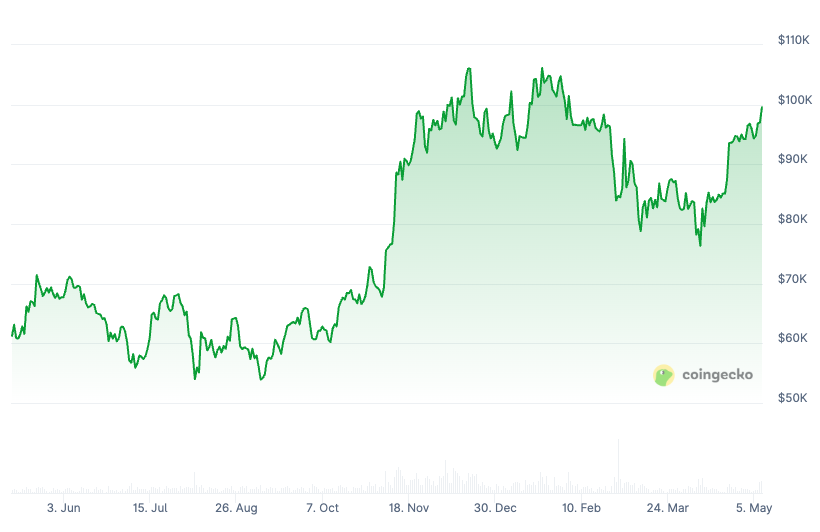Image resolution: width=820 pixels, height=532 pixels.
Task: Click the 10. Feb date label
Action: 582,508
